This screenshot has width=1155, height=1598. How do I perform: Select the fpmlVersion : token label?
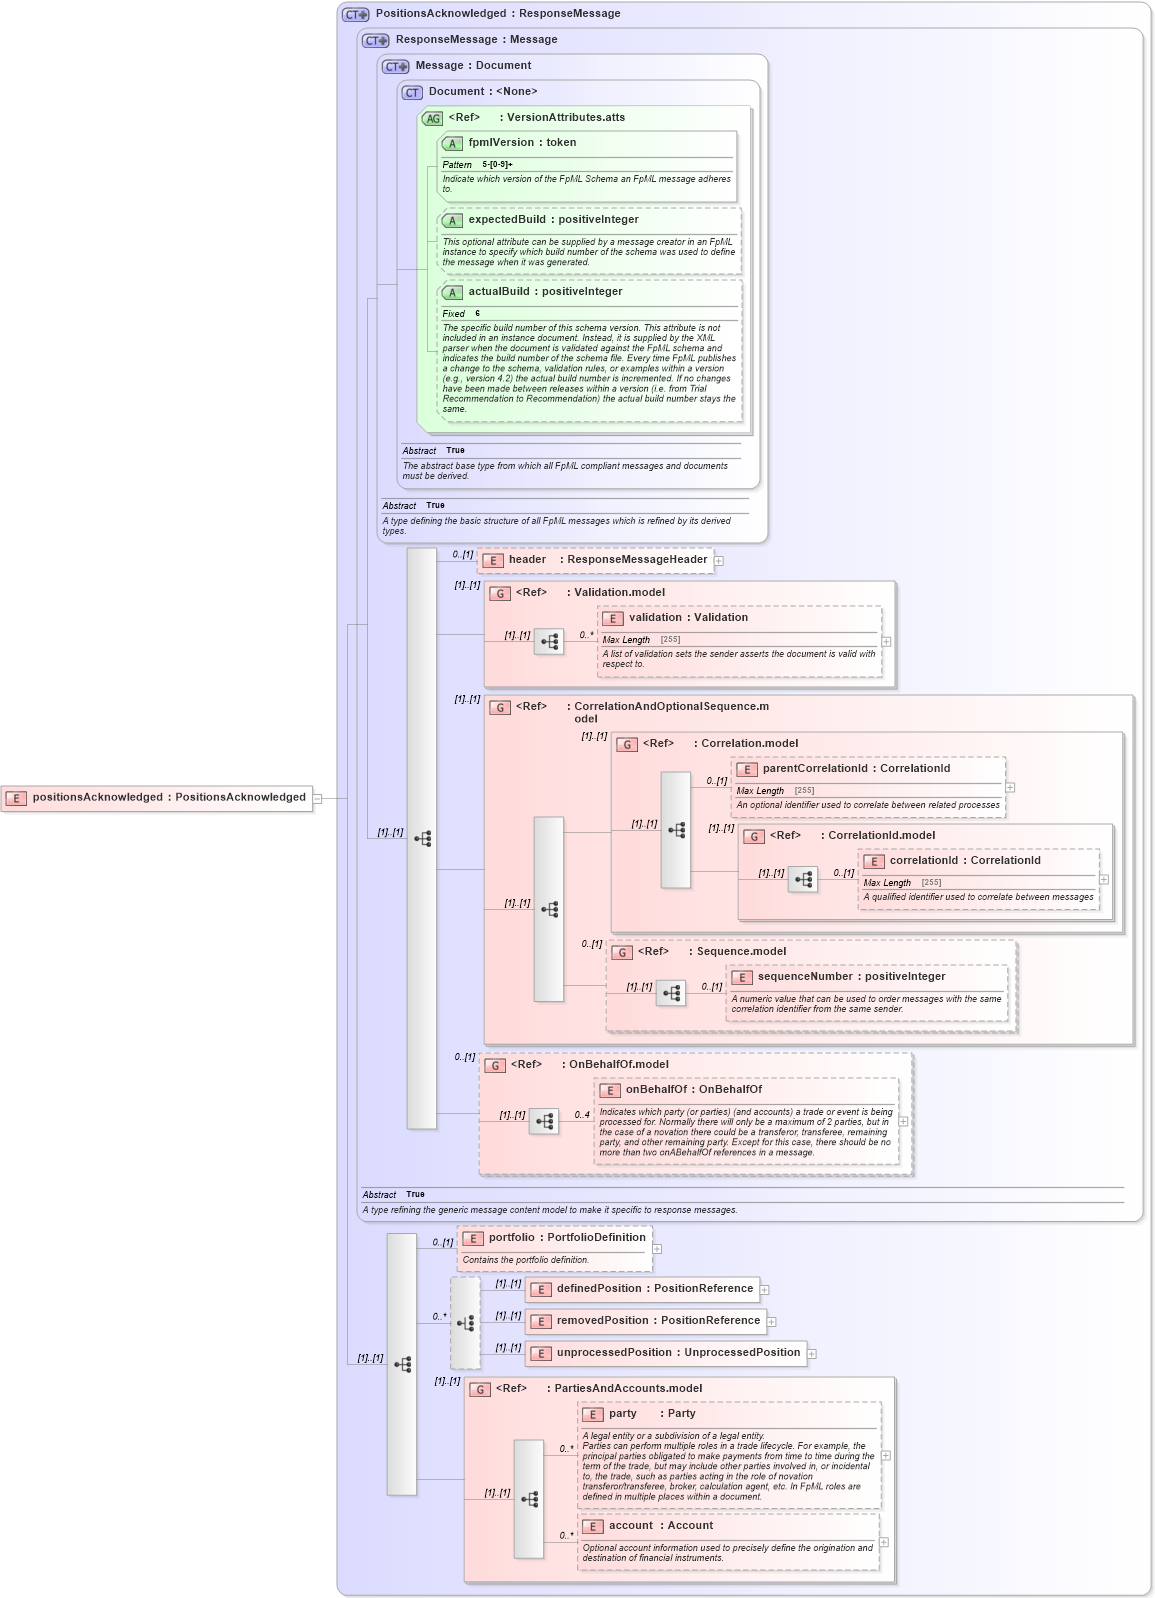522,143
